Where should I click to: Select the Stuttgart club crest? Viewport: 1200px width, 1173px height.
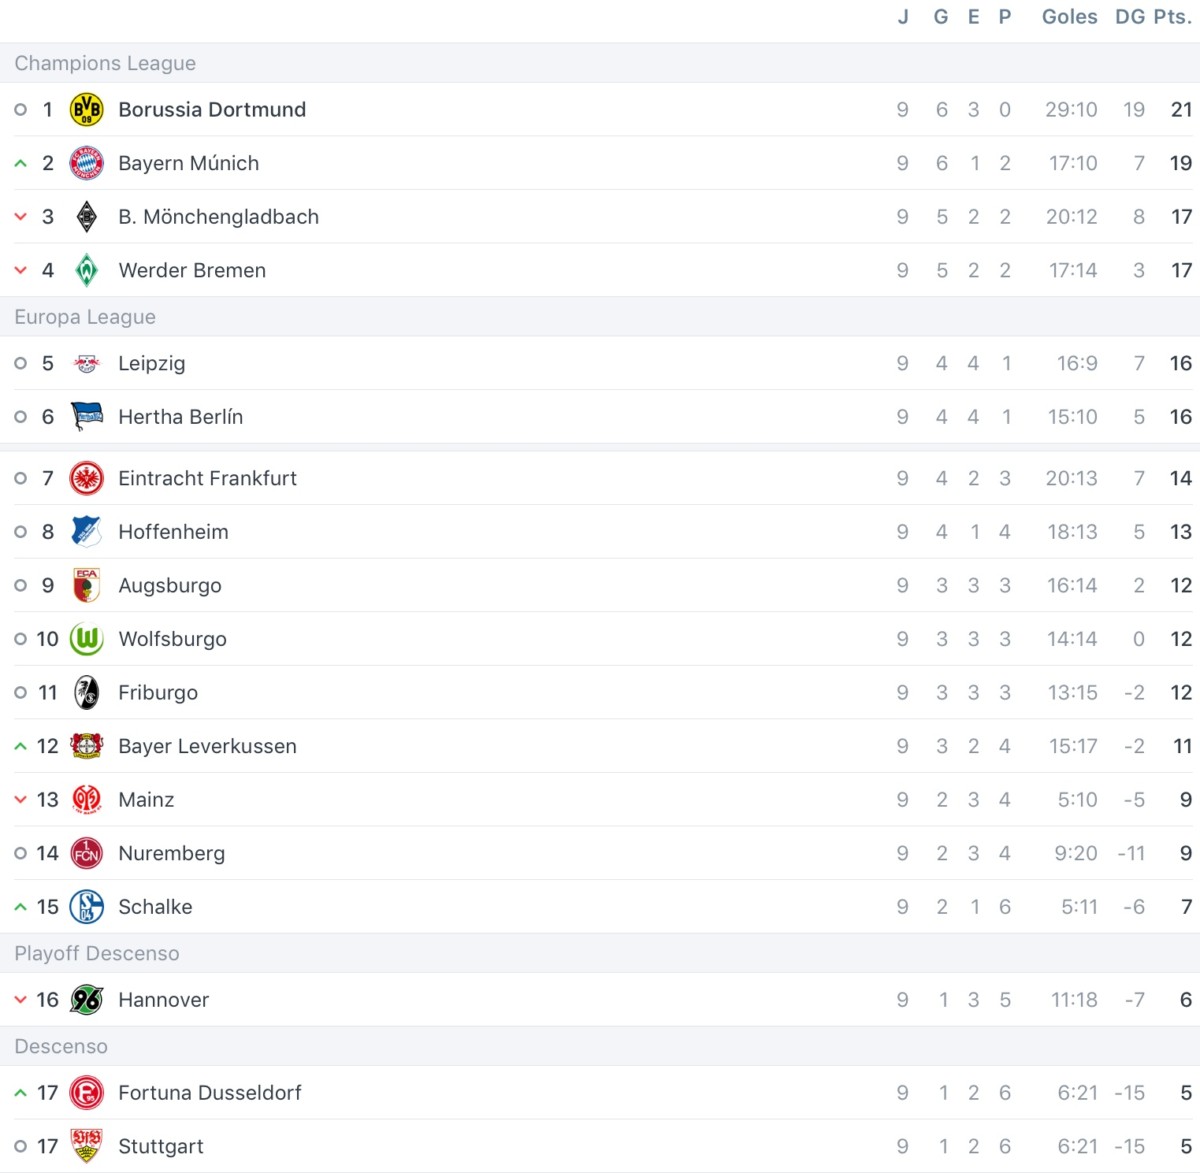point(87,1146)
